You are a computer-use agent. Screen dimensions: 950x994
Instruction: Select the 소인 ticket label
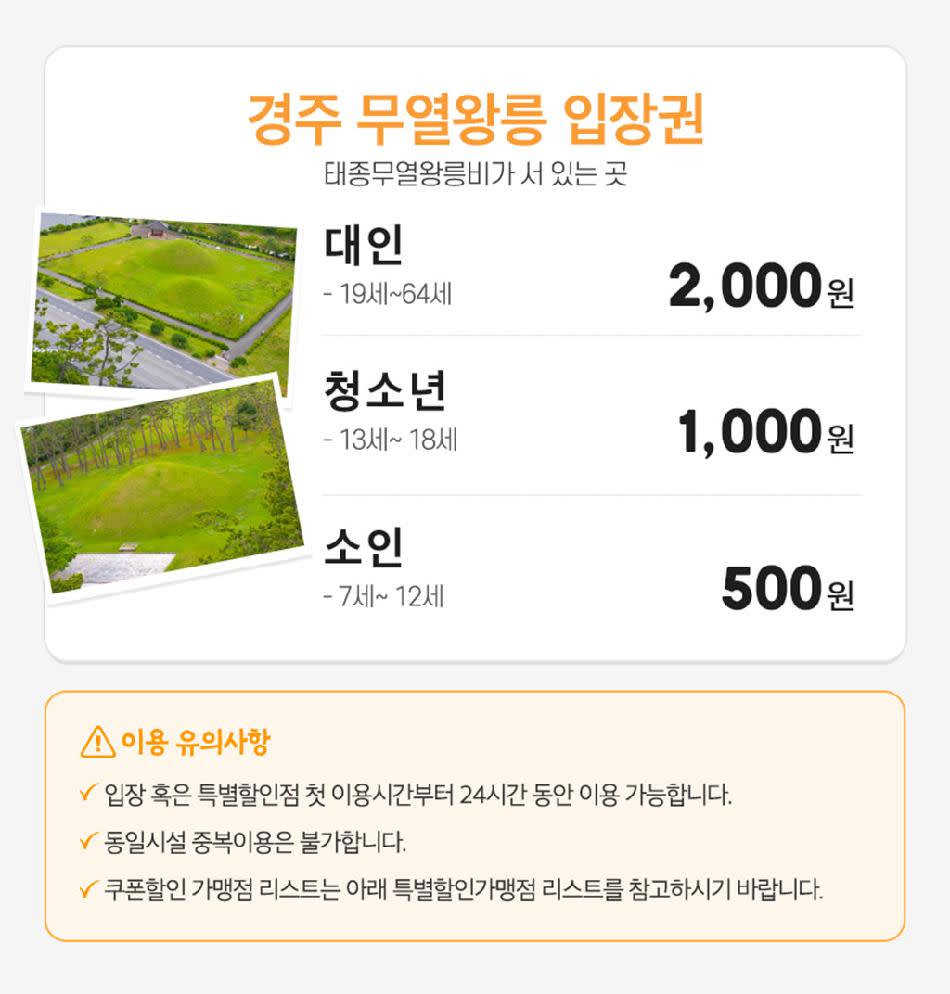[x=364, y=546]
